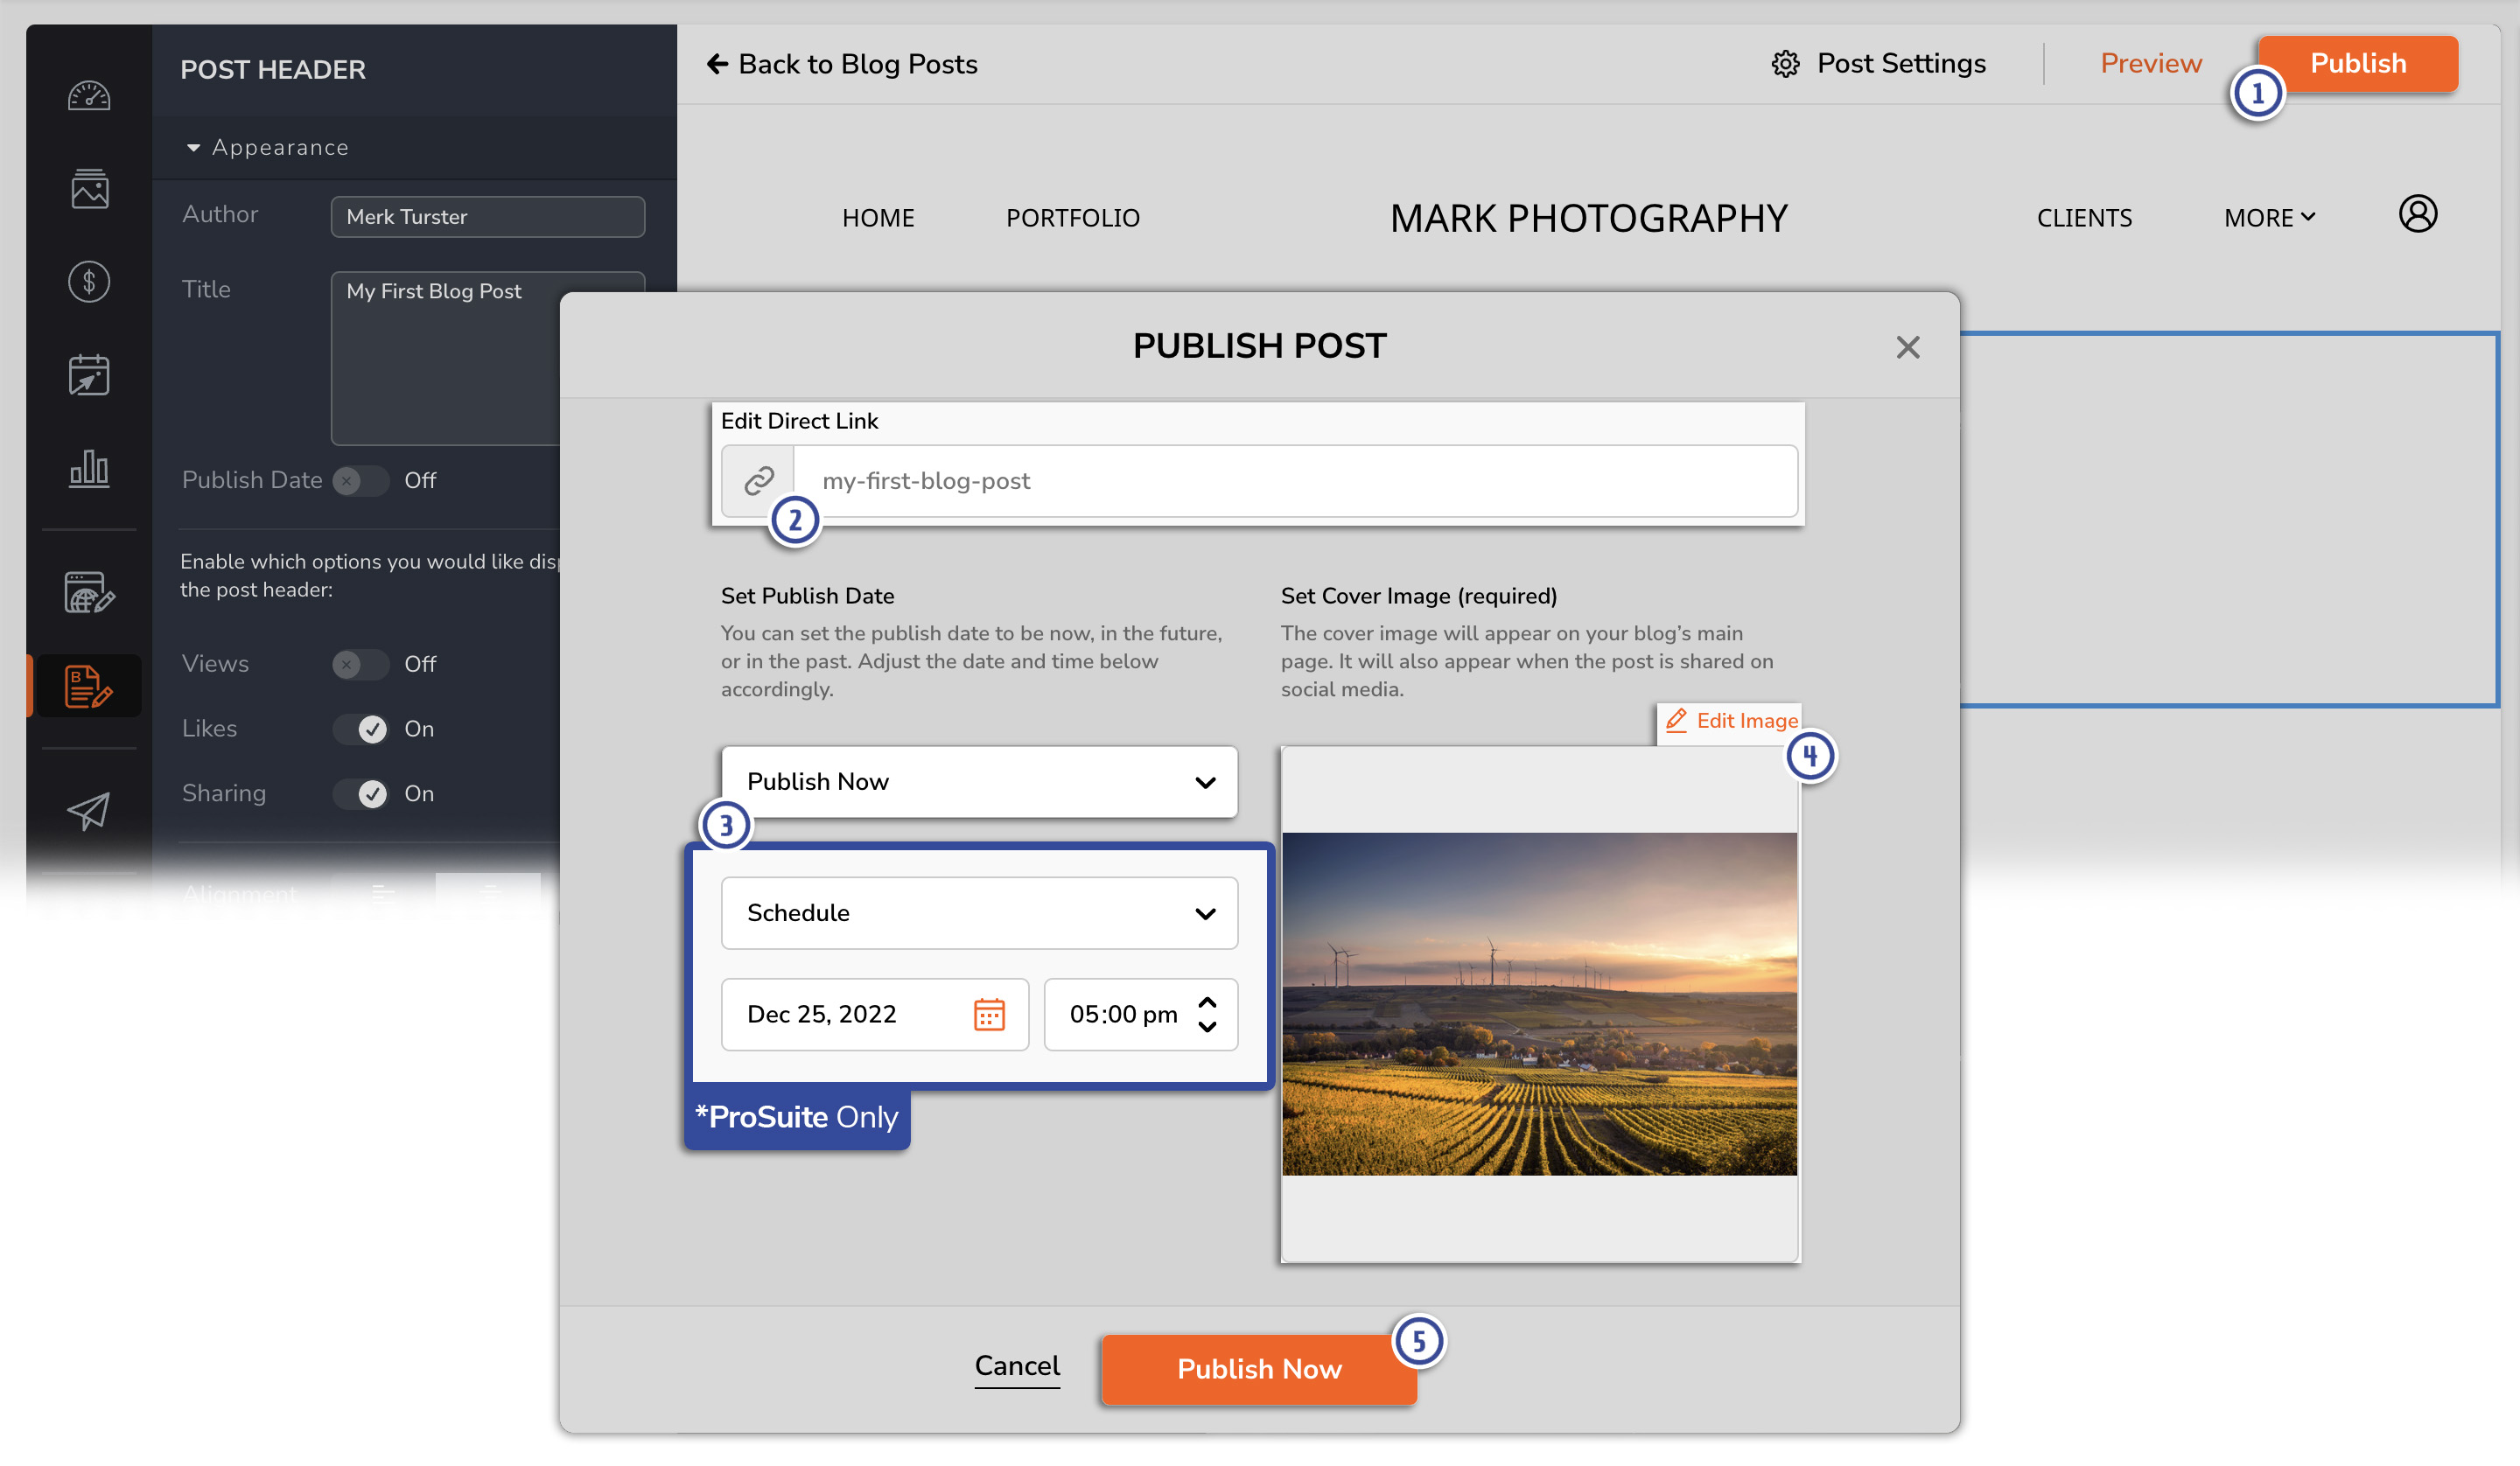Go to HOME nav item
This screenshot has height=1466, width=2520.
[x=878, y=218]
